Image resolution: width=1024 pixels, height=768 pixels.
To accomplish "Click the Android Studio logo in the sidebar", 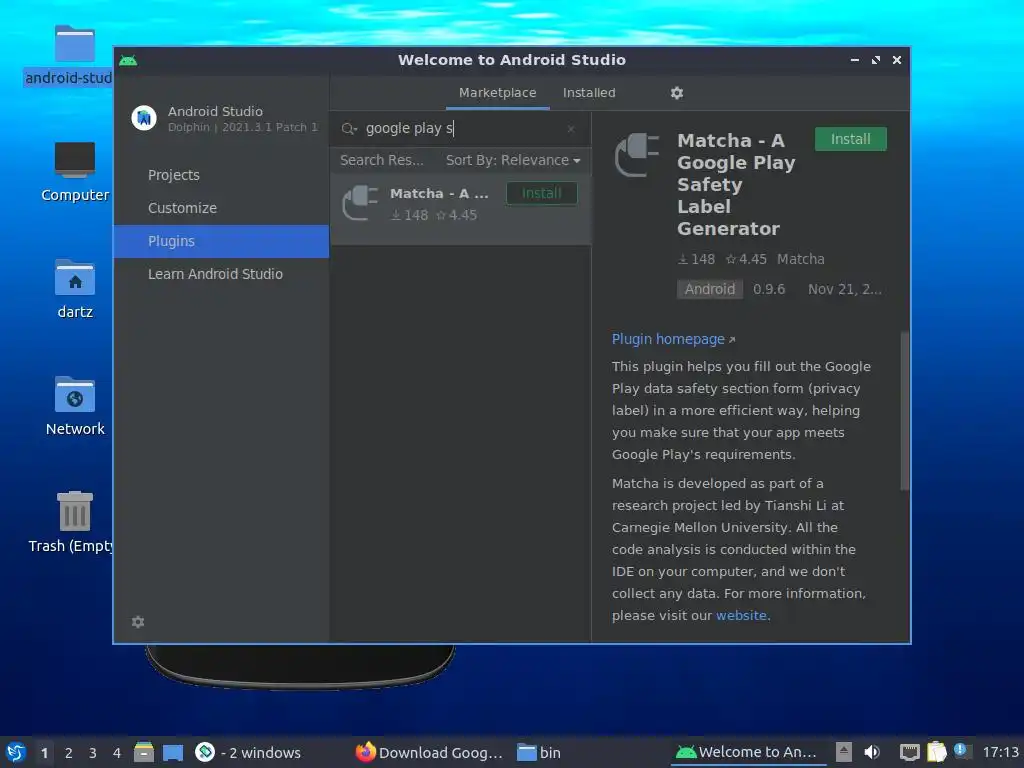I will (144, 118).
